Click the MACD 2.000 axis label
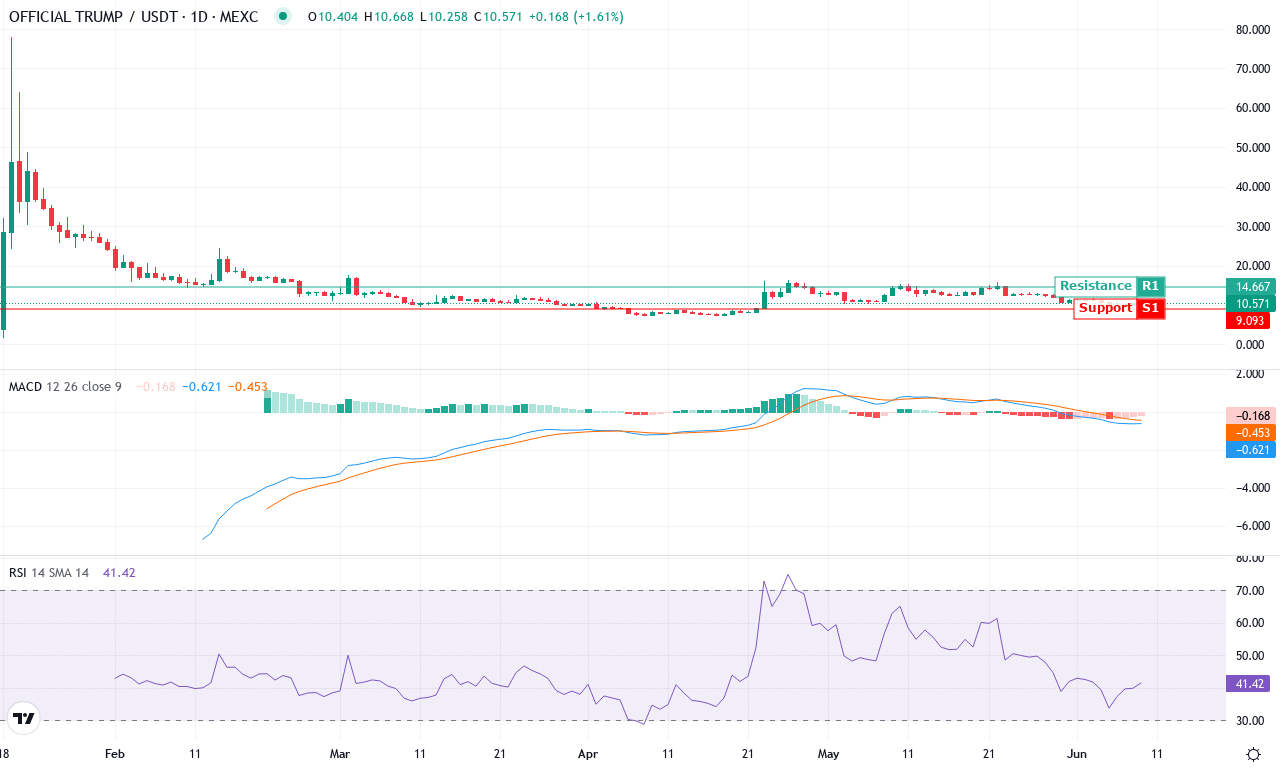1280x768 pixels. 1252,374
